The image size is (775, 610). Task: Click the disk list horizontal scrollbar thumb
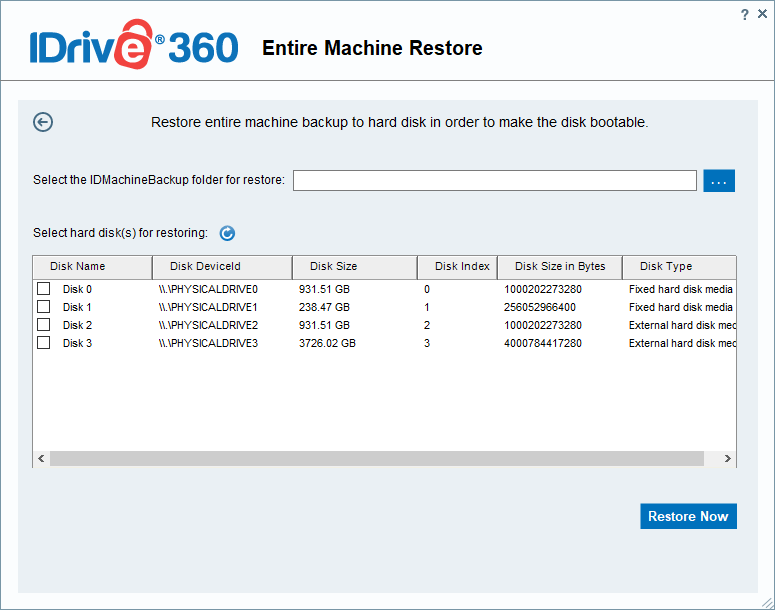(x=376, y=458)
